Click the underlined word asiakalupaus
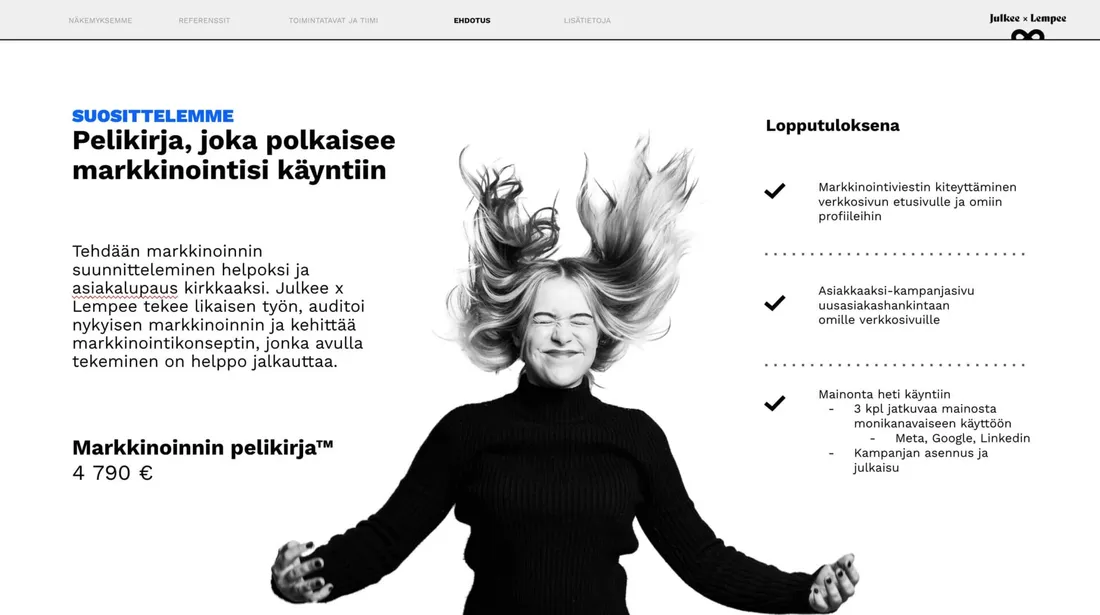 [x=125, y=288]
